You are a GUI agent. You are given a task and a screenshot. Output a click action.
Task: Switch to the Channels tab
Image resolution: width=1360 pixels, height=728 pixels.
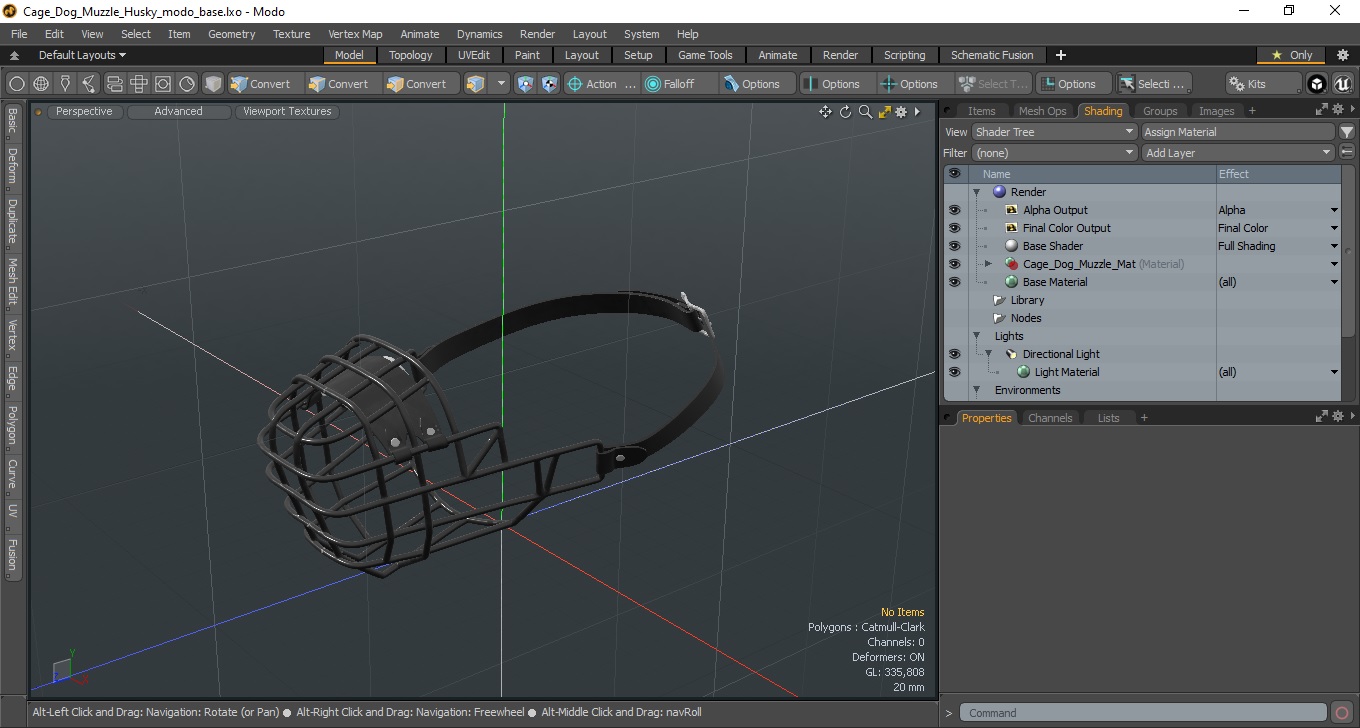[x=1050, y=418]
